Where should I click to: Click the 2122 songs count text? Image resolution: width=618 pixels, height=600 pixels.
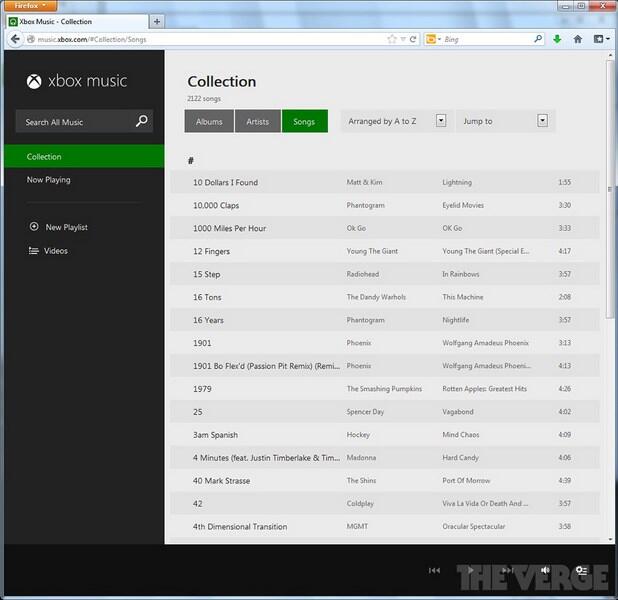(204, 99)
